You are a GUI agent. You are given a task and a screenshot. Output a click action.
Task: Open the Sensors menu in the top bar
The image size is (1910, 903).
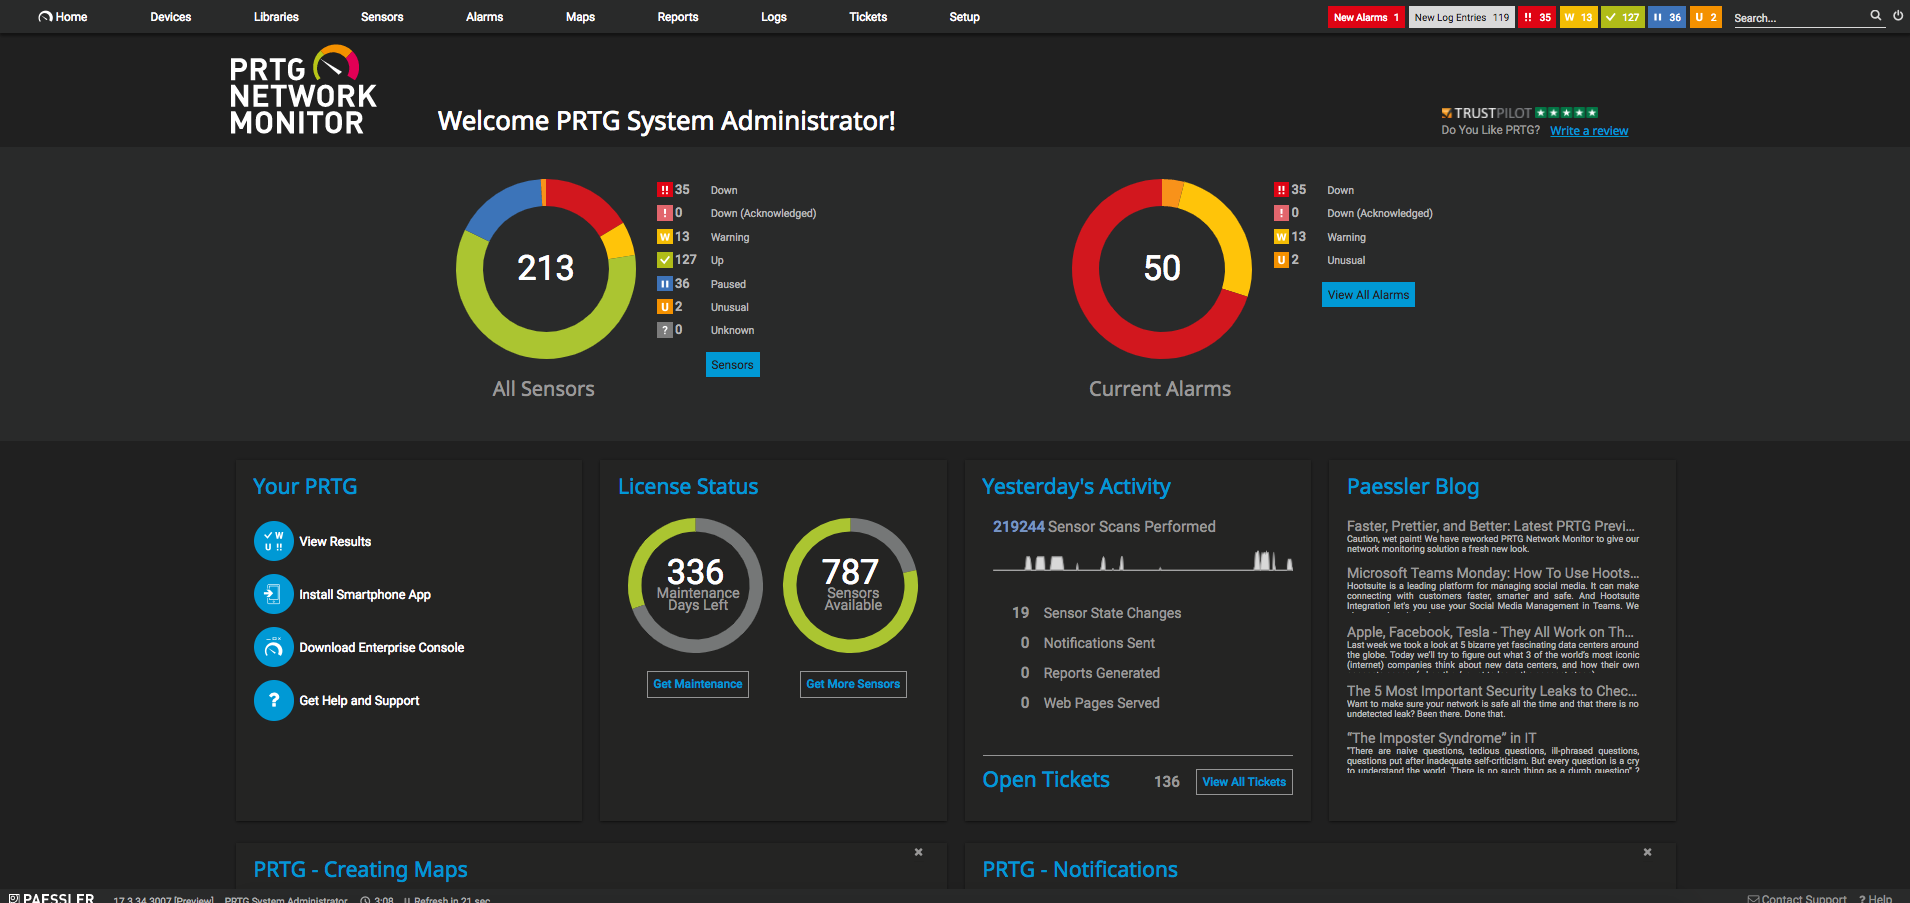(382, 17)
